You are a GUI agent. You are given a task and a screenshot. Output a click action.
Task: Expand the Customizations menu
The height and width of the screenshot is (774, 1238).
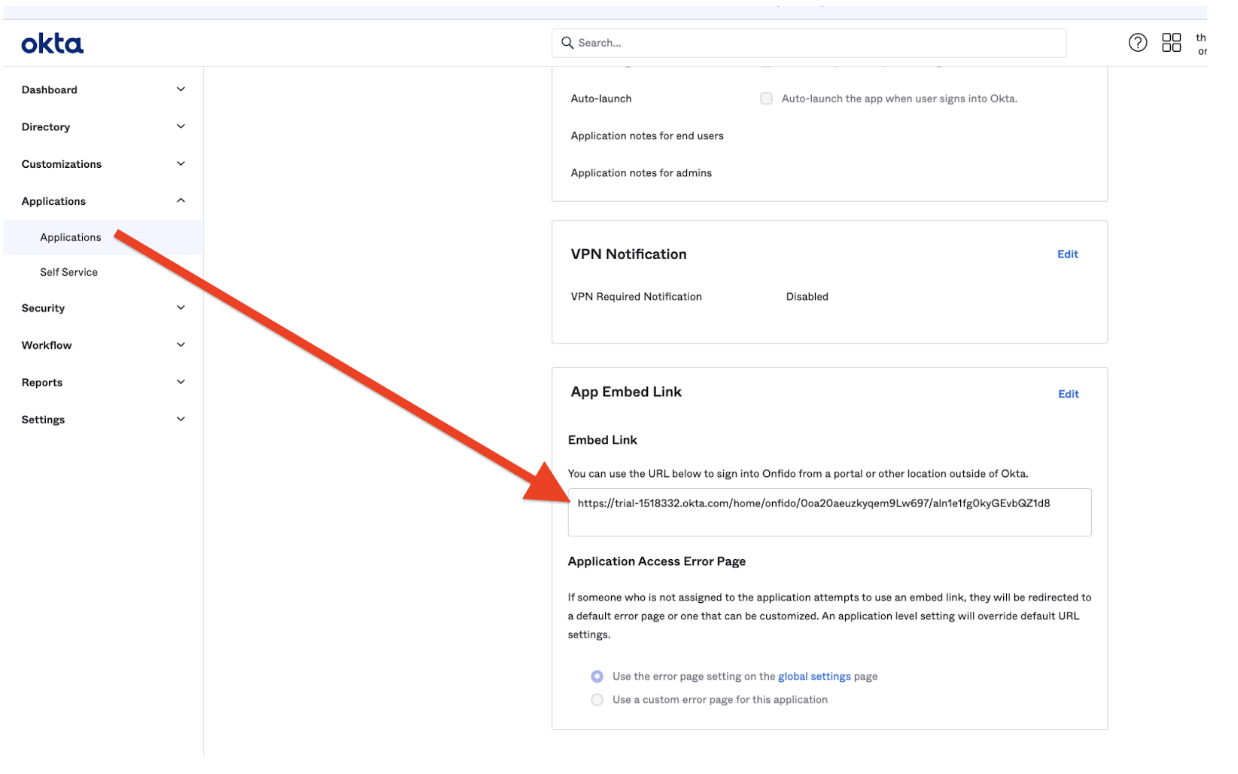pos(102,164)
